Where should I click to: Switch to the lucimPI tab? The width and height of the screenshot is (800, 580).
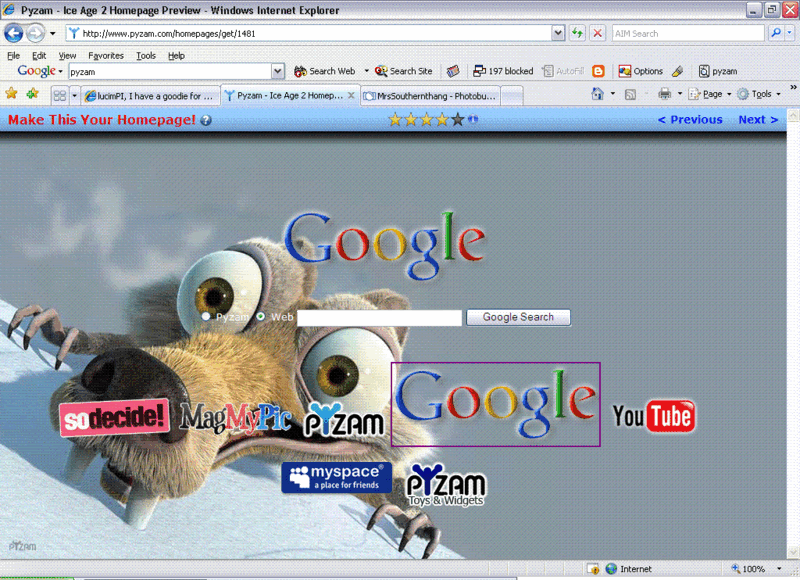[x=150, y=96]
